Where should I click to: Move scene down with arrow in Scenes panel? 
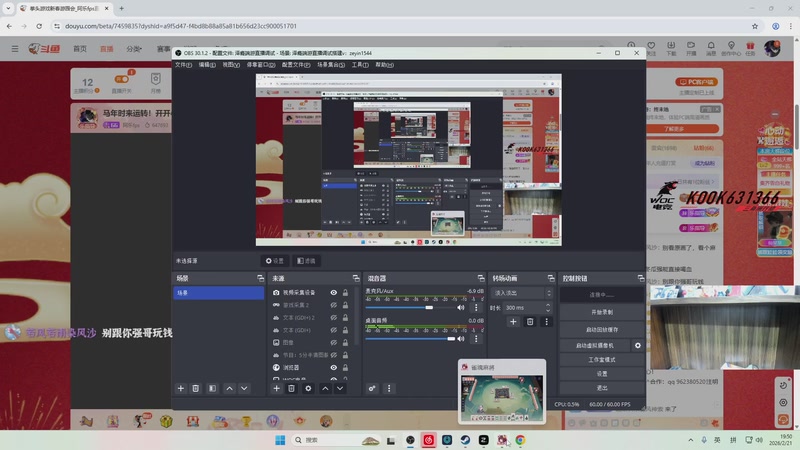244,388
